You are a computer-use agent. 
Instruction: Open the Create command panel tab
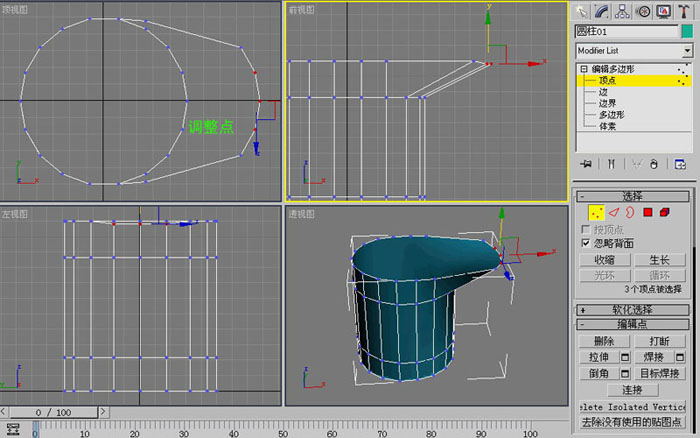tap(581, 12)
